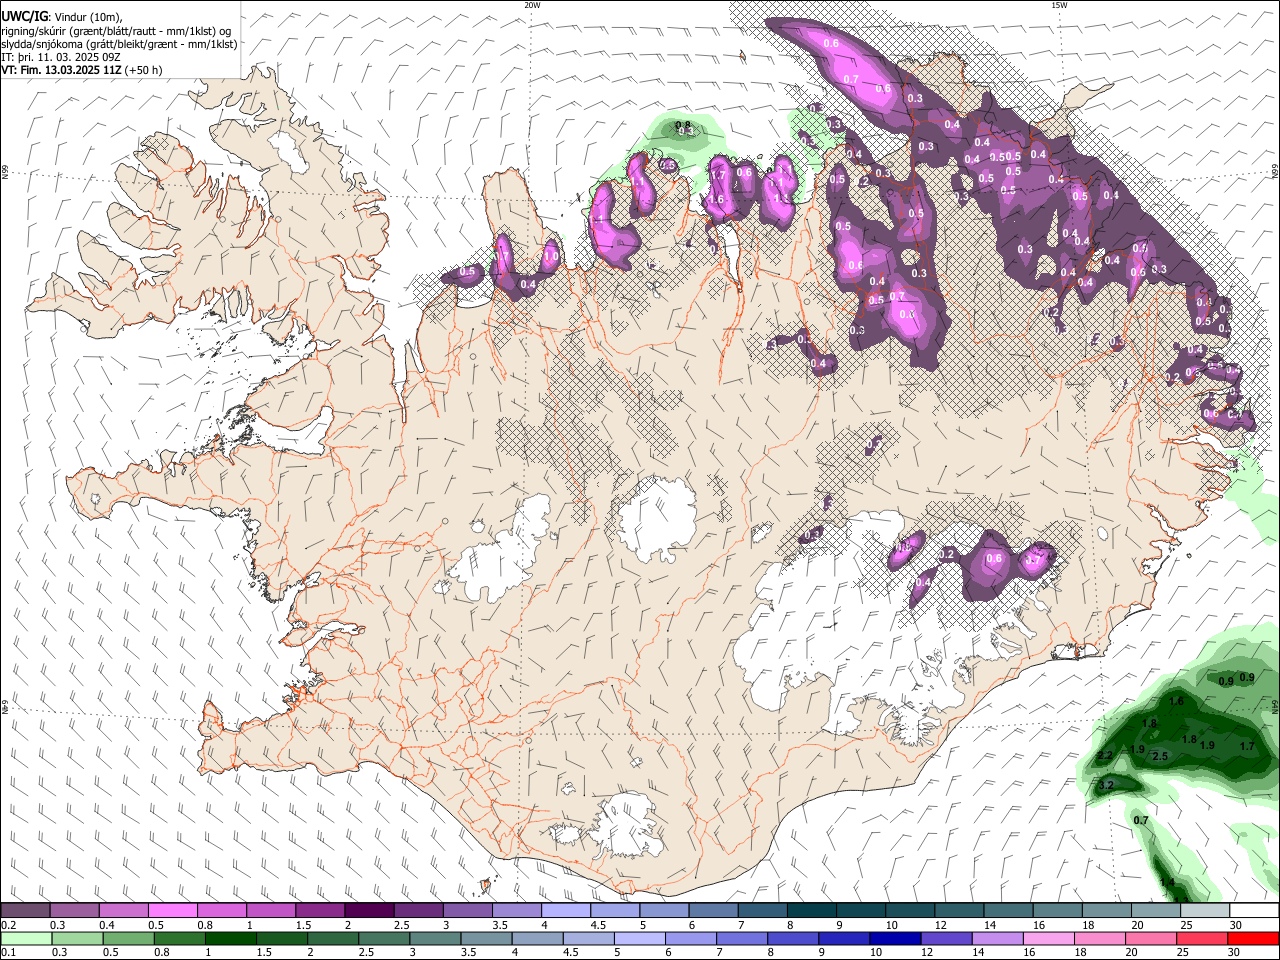Pick the light lavender 4 swatch in upper legend row
This screenshot has width=1280, height=960.
point(566,911)
